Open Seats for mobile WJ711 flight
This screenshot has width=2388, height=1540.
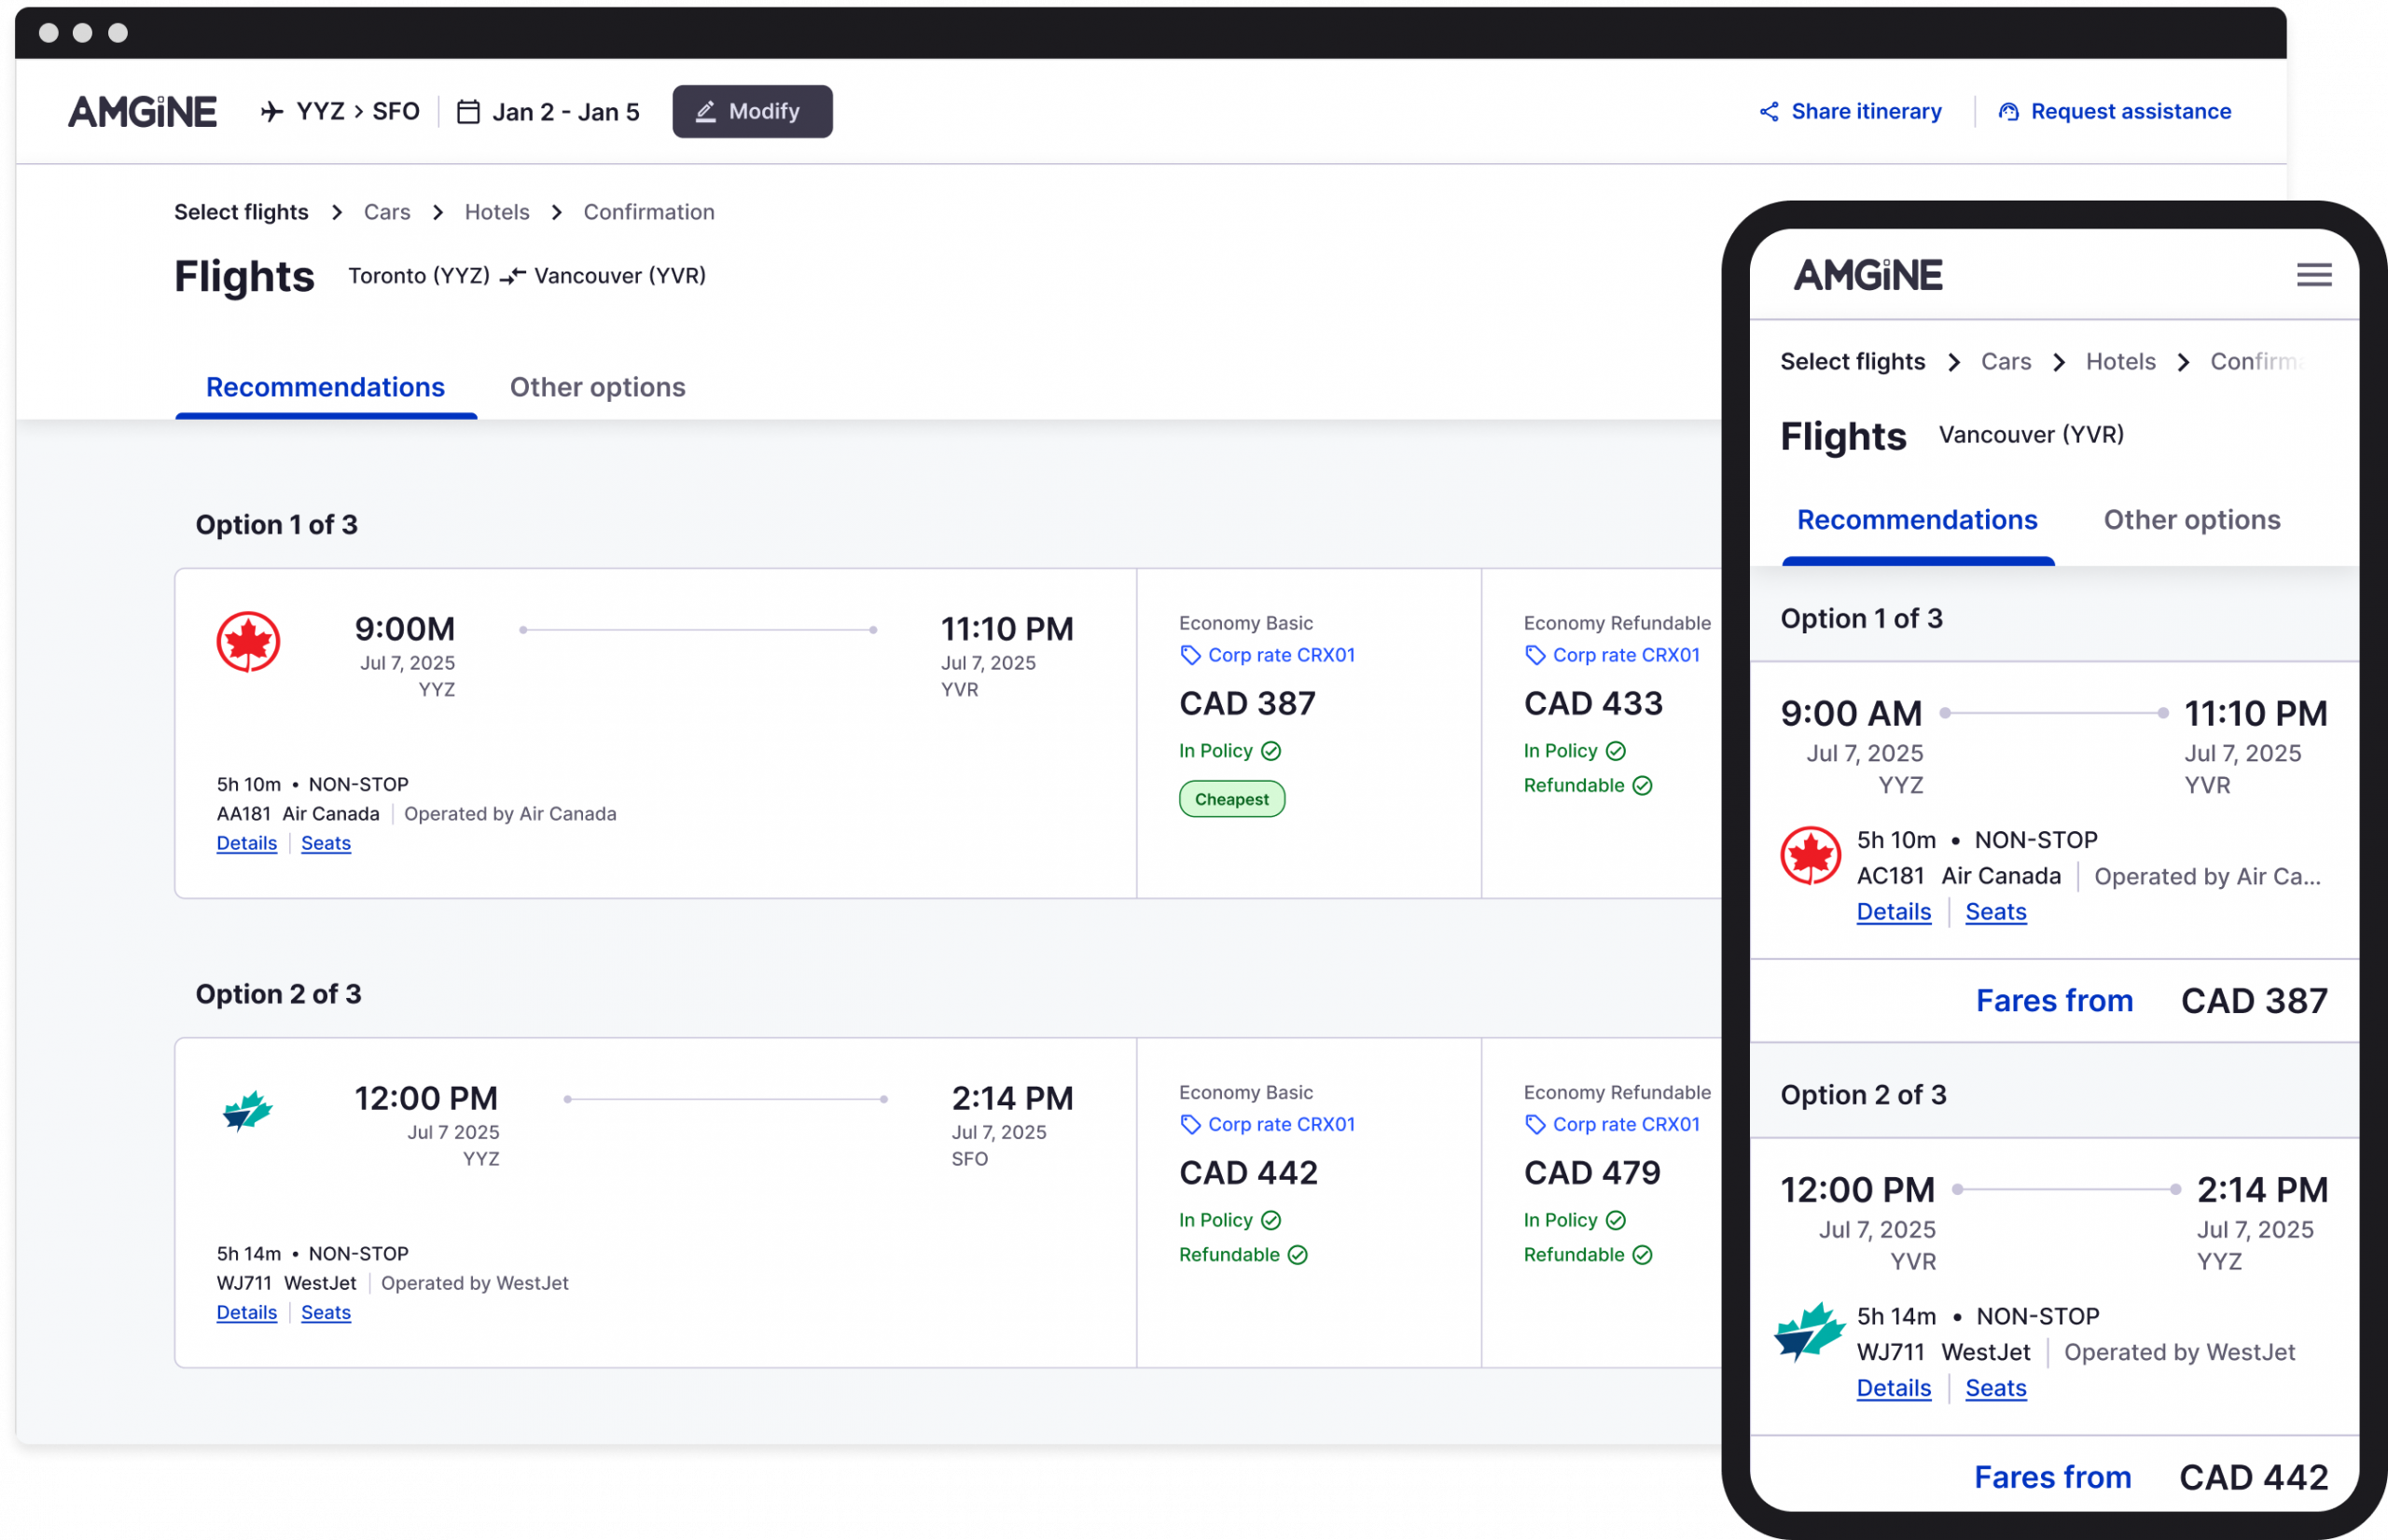pyautogui.click(x=1995, y=1388)
